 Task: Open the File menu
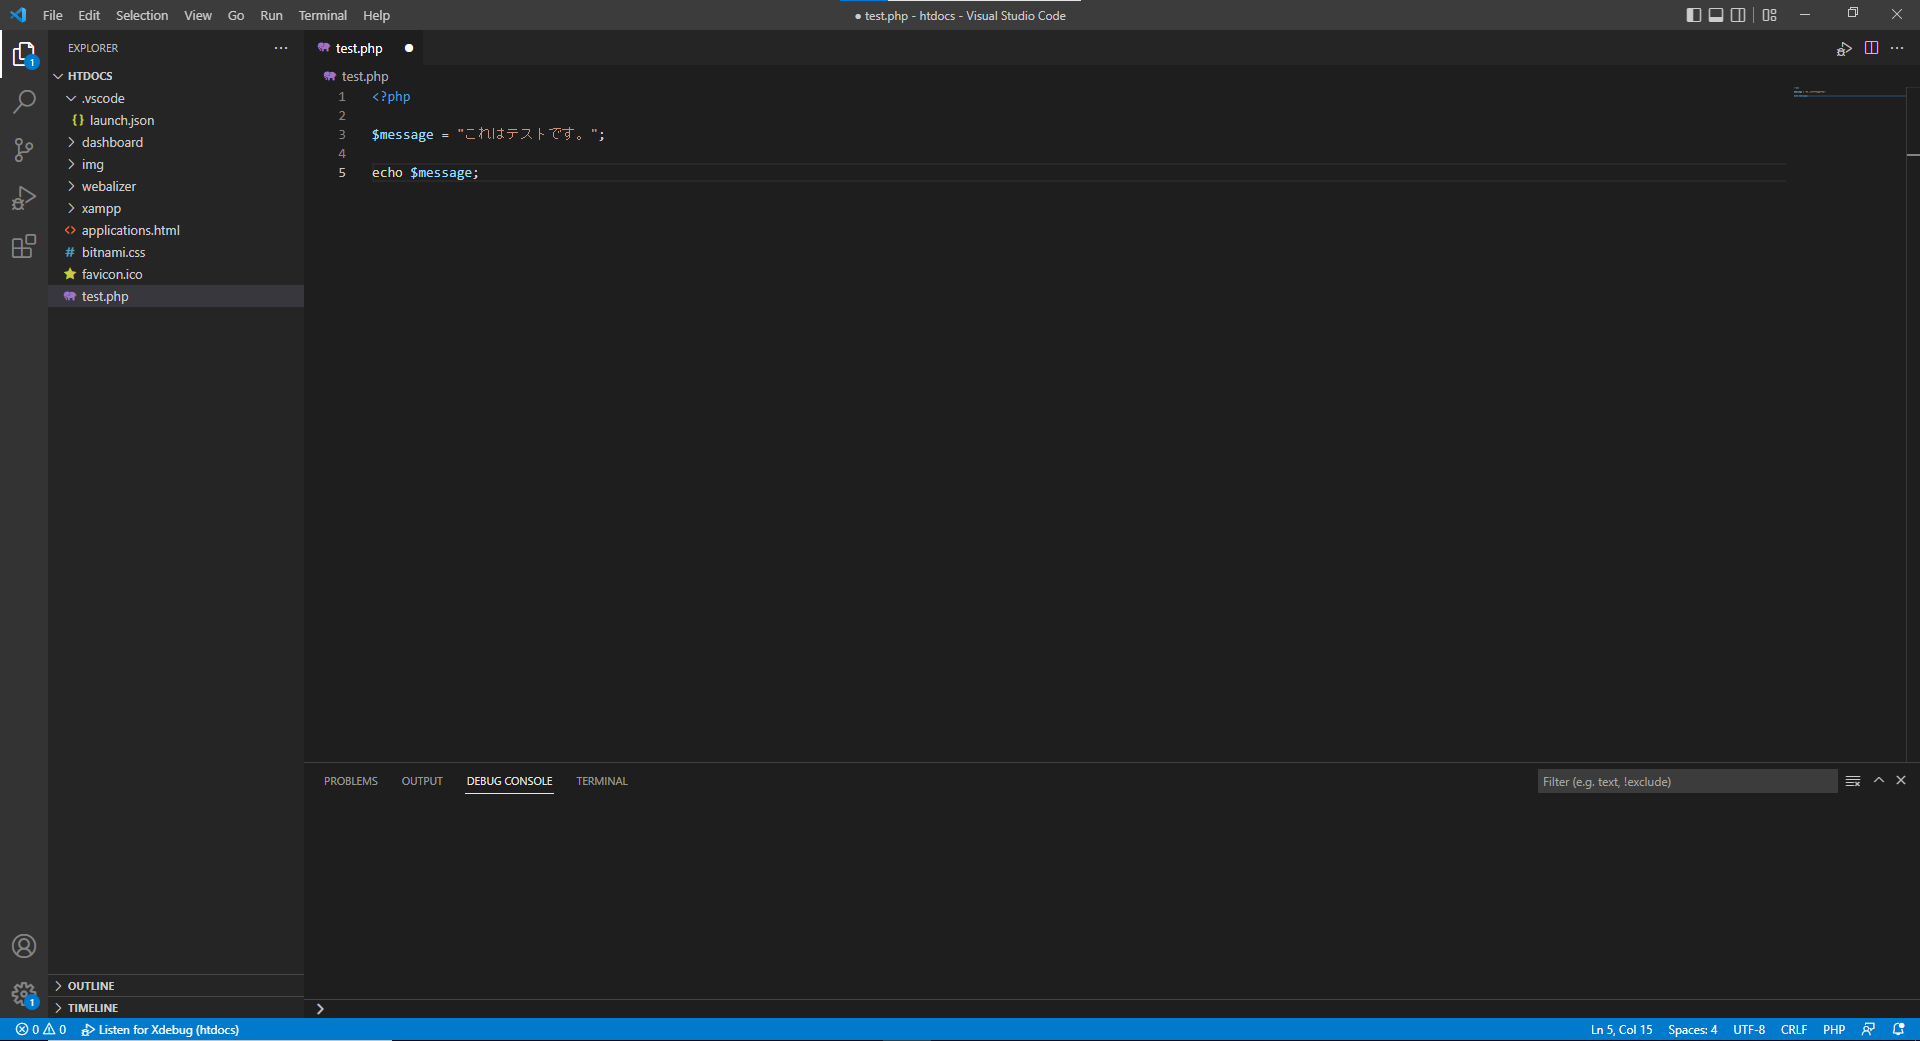pyautogui.click(x=53, y=15)
